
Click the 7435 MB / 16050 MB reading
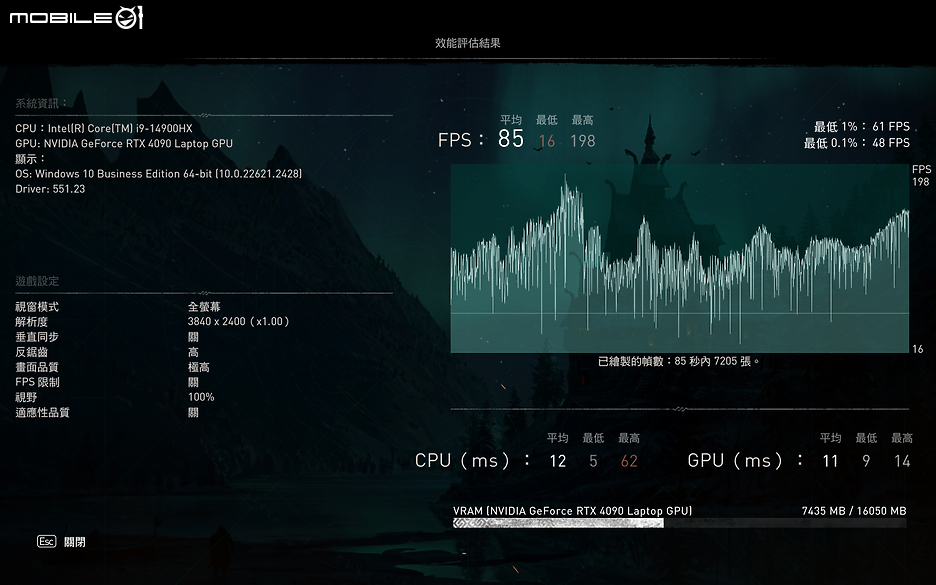(x=854, y=511)
